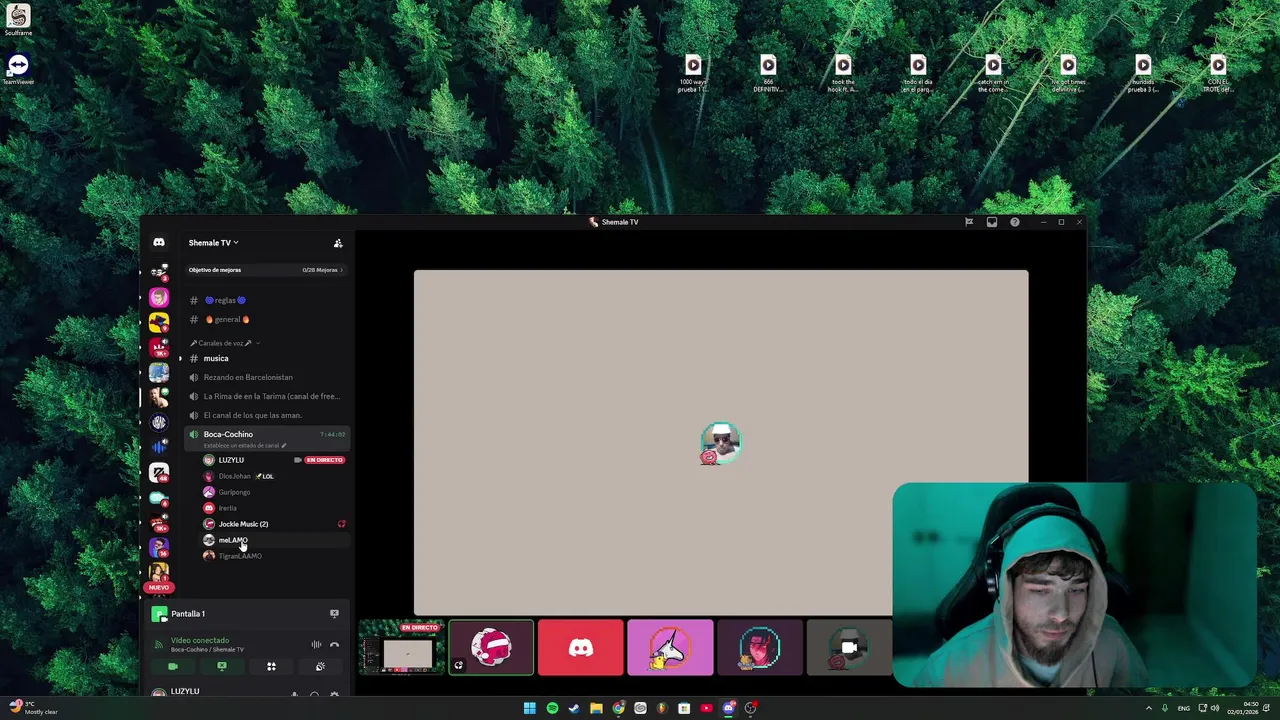Select the red Discord logo participant tile
This screenshot has width=1280, height=720.
(580, 647)
